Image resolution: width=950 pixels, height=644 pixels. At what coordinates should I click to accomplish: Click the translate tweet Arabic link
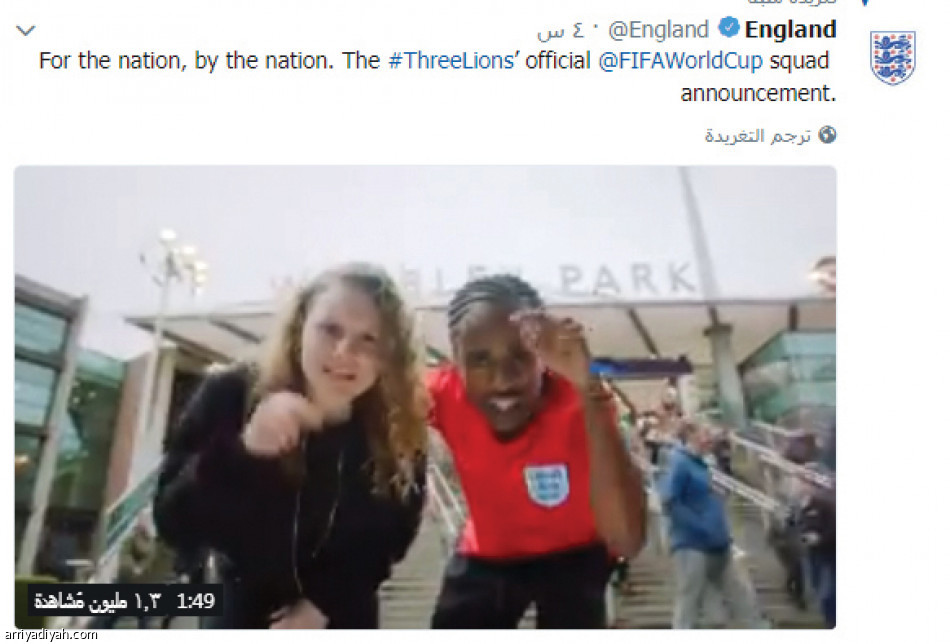pos(757,135)
